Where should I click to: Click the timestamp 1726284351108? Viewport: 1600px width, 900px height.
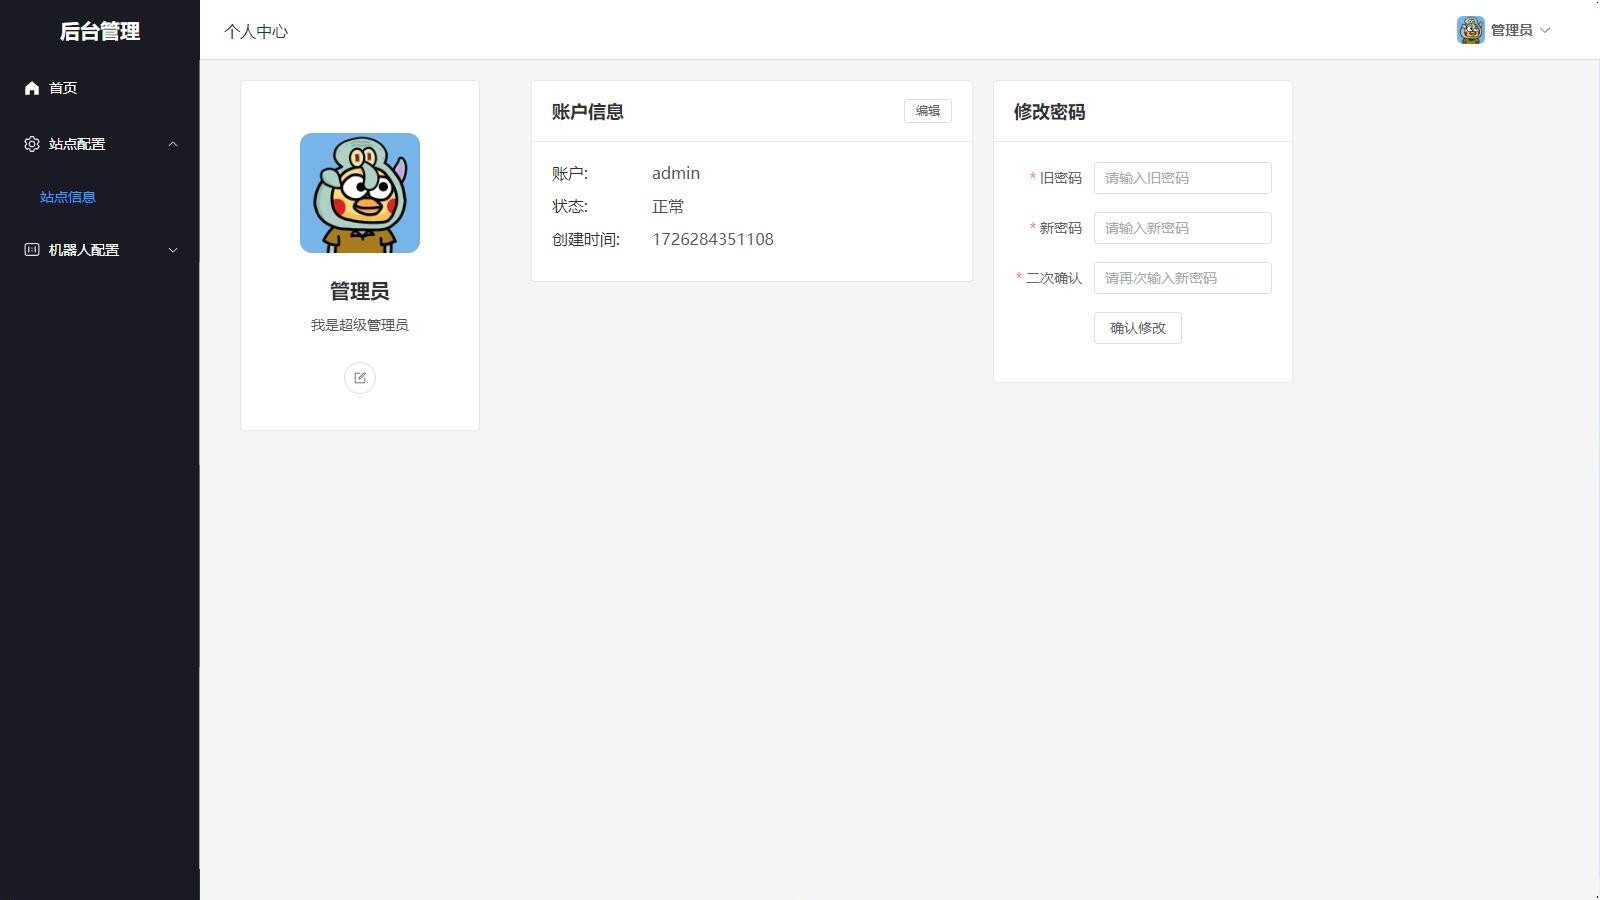click(713, 239)
